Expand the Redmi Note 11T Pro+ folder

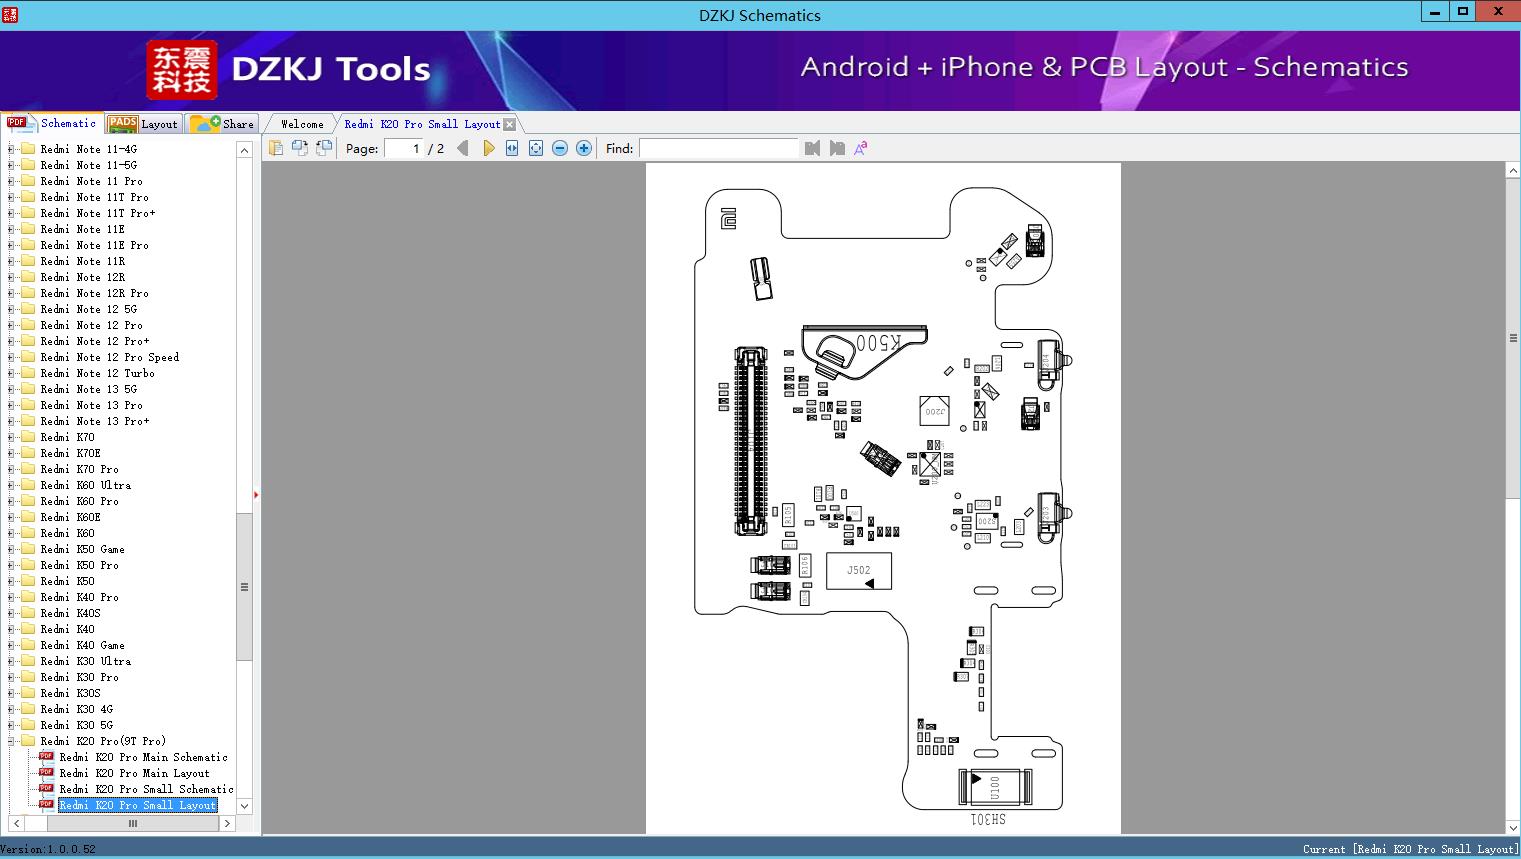coord(11,213)
